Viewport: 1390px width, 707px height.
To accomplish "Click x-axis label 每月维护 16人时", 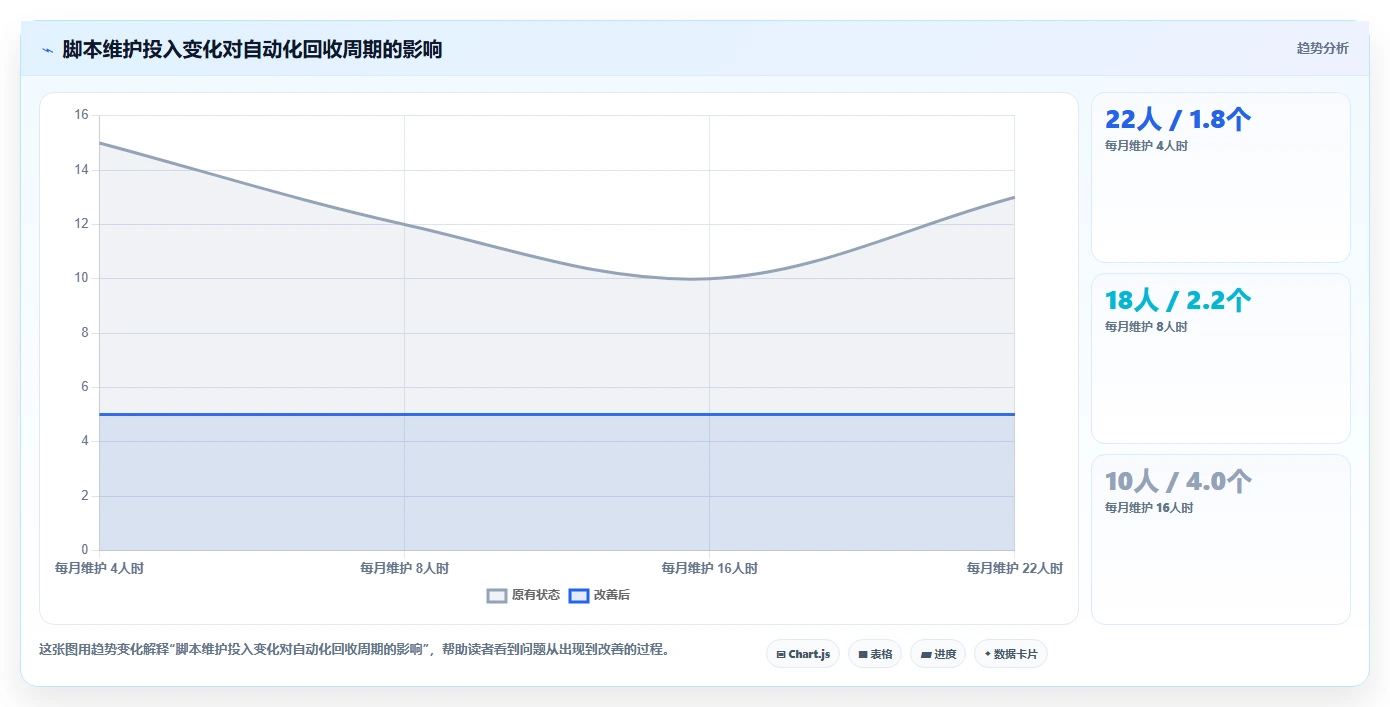I will coord(709,568).
